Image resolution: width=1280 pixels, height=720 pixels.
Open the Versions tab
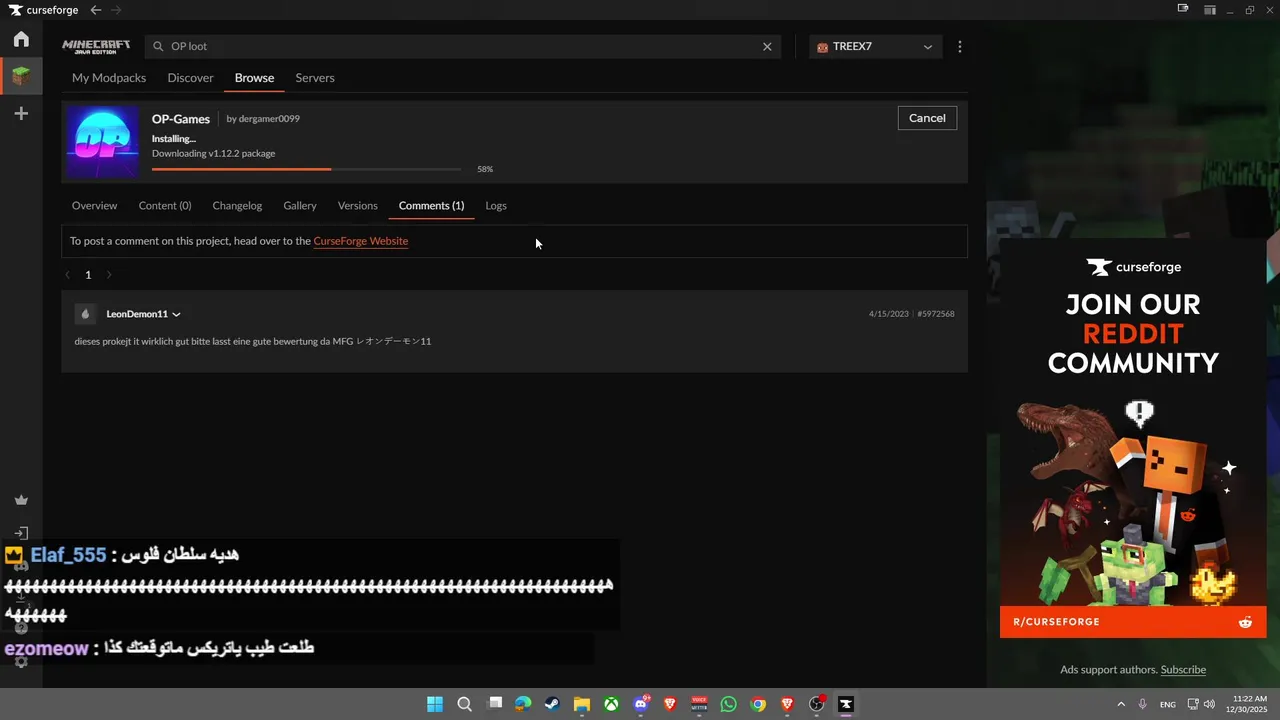pyautogui.click(x=358, y=206)
